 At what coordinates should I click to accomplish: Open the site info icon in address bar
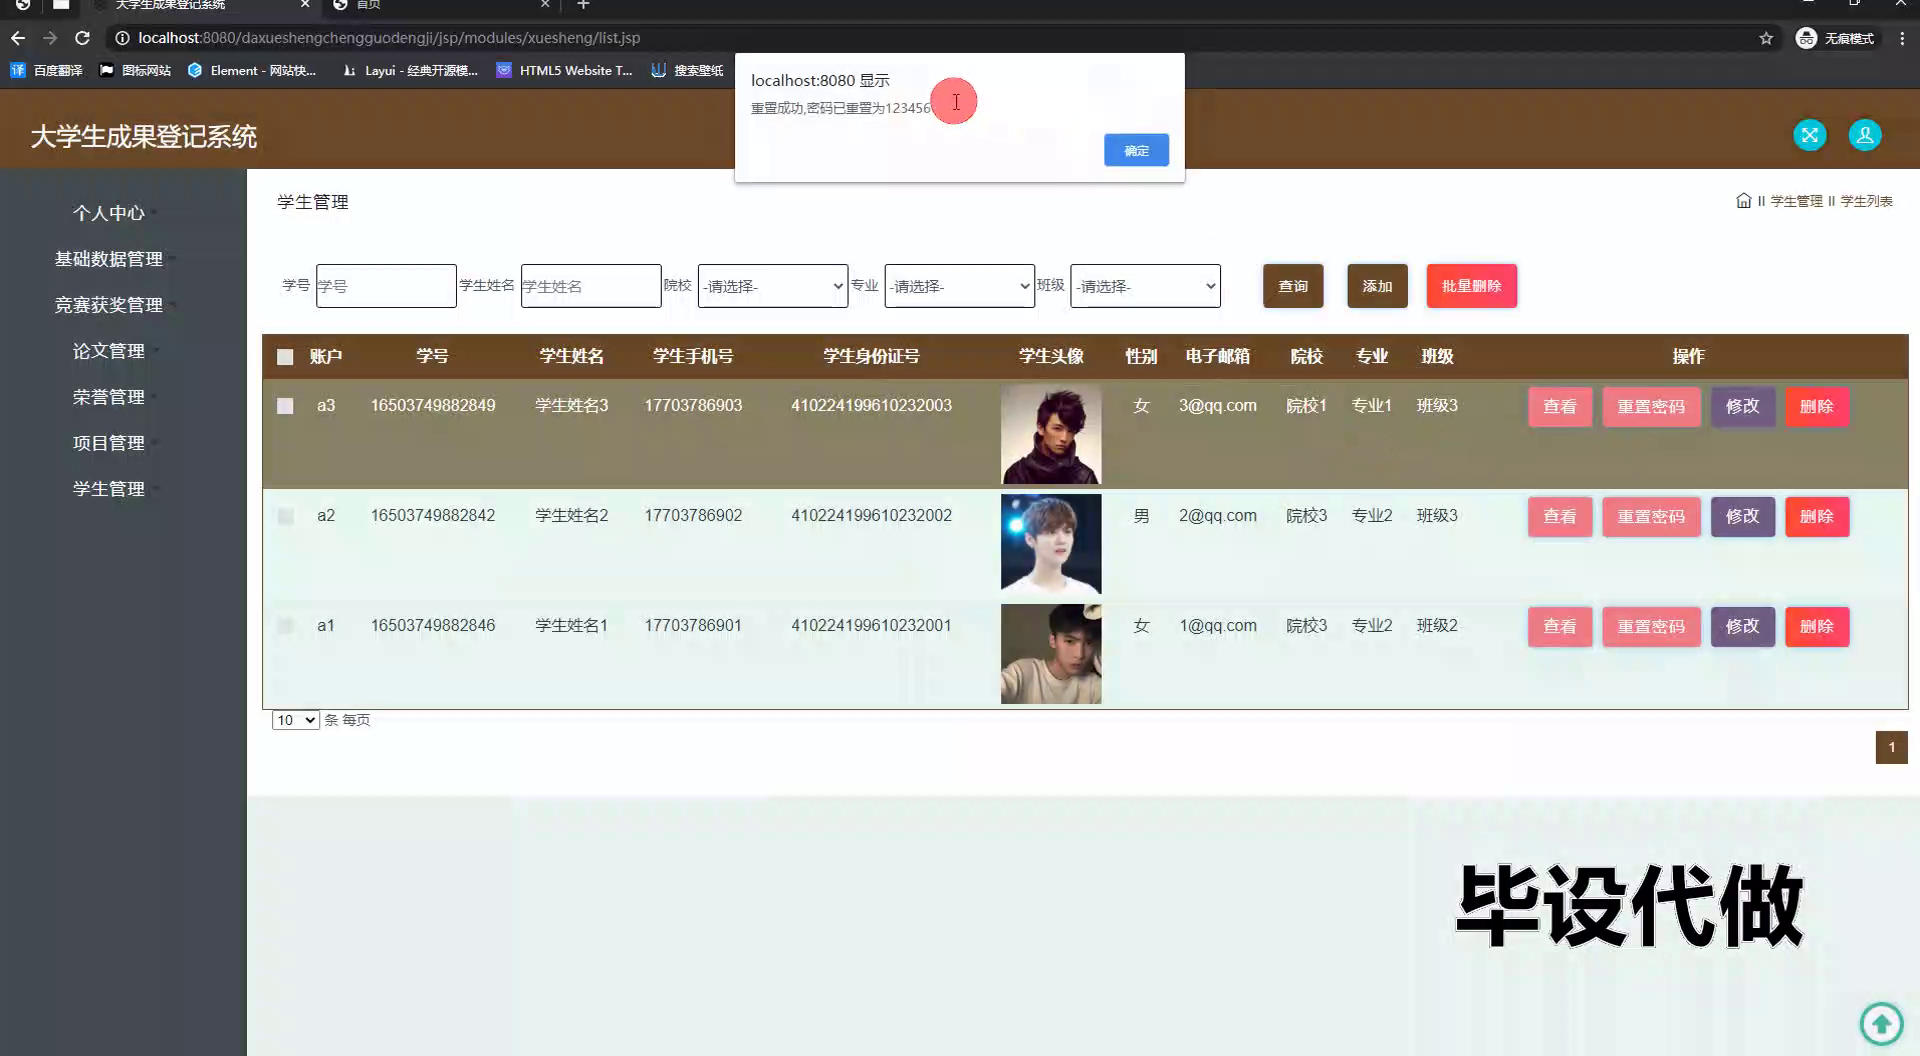pyautogui.click(x=122, y=38)
